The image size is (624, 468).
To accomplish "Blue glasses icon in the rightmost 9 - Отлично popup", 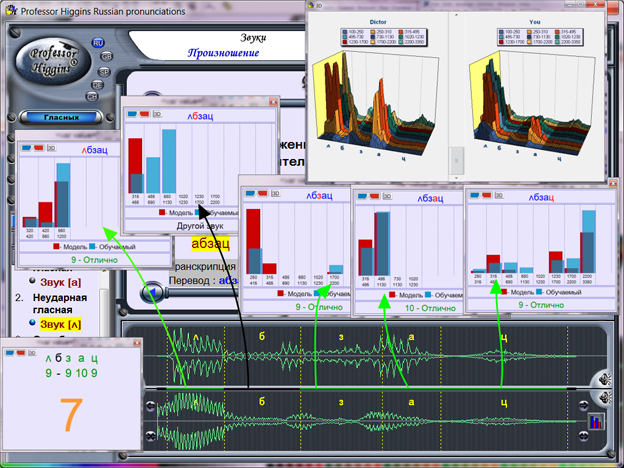I will [x=474, y=195].
